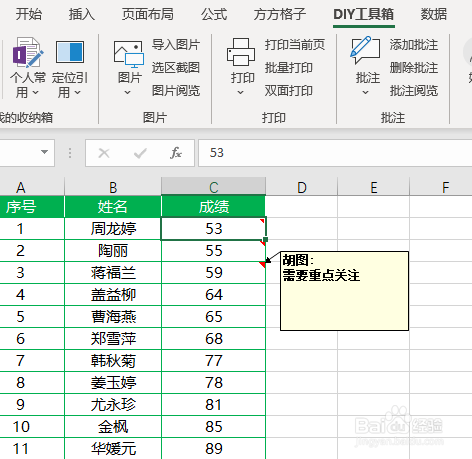
Task: Confirm entry with the checkmark icon
Action: pyautogui.click(x=140, y=153)
